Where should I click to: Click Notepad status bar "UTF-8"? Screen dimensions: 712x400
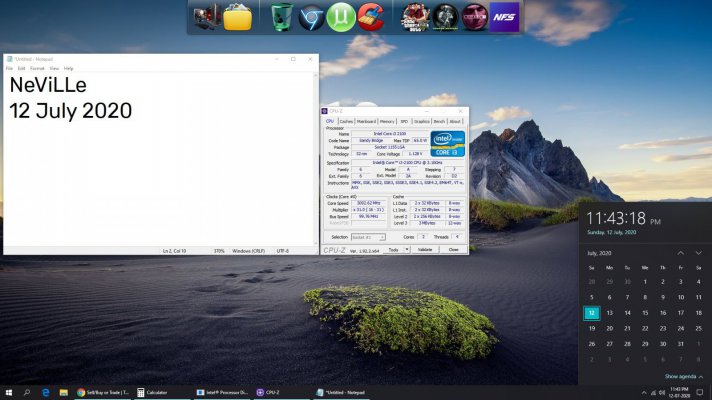[282, 251]
